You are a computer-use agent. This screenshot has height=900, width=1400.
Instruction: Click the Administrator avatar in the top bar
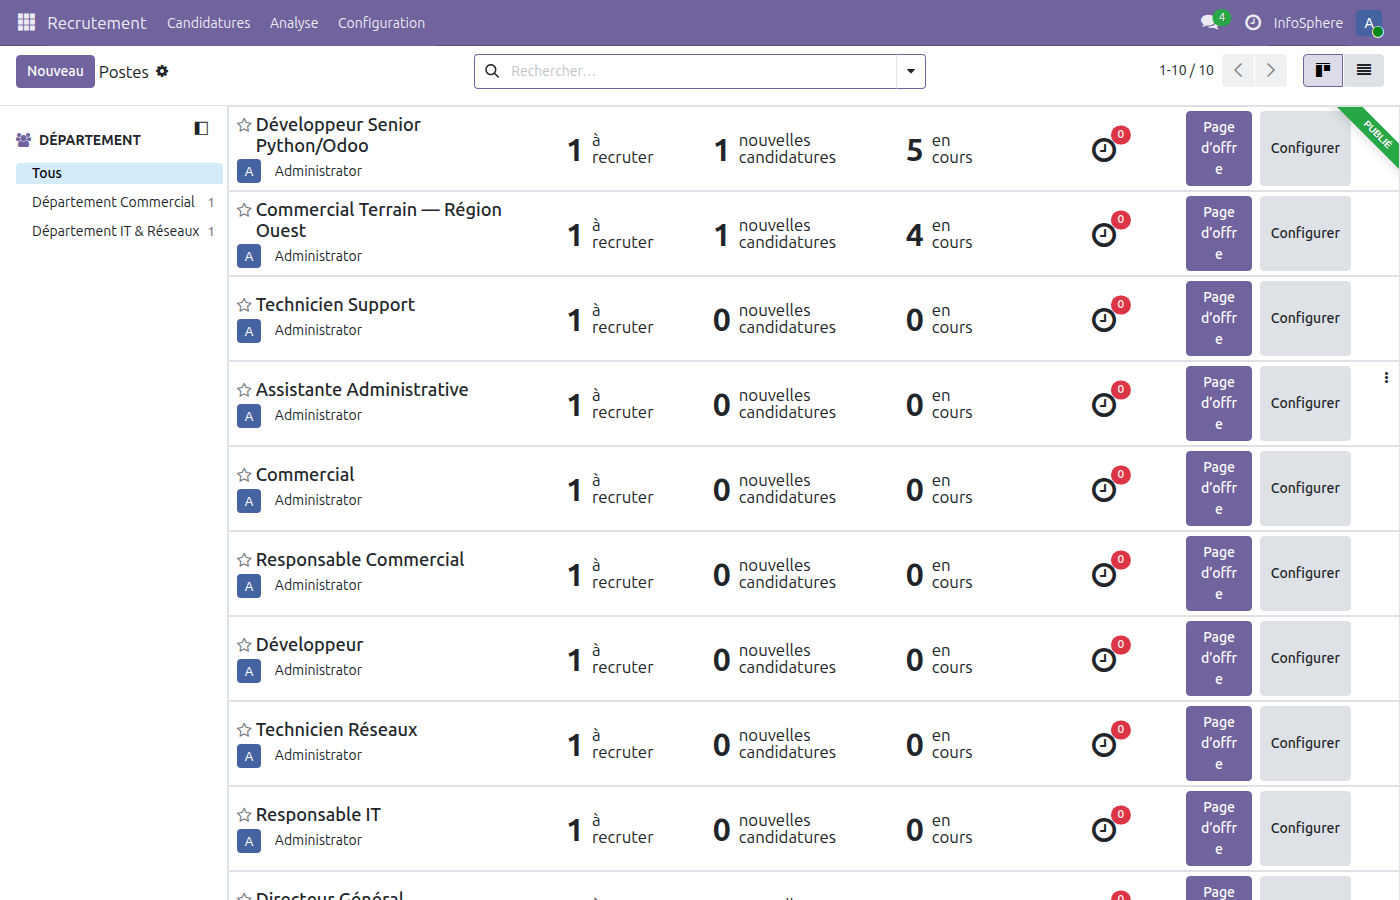click(1368, 22)
